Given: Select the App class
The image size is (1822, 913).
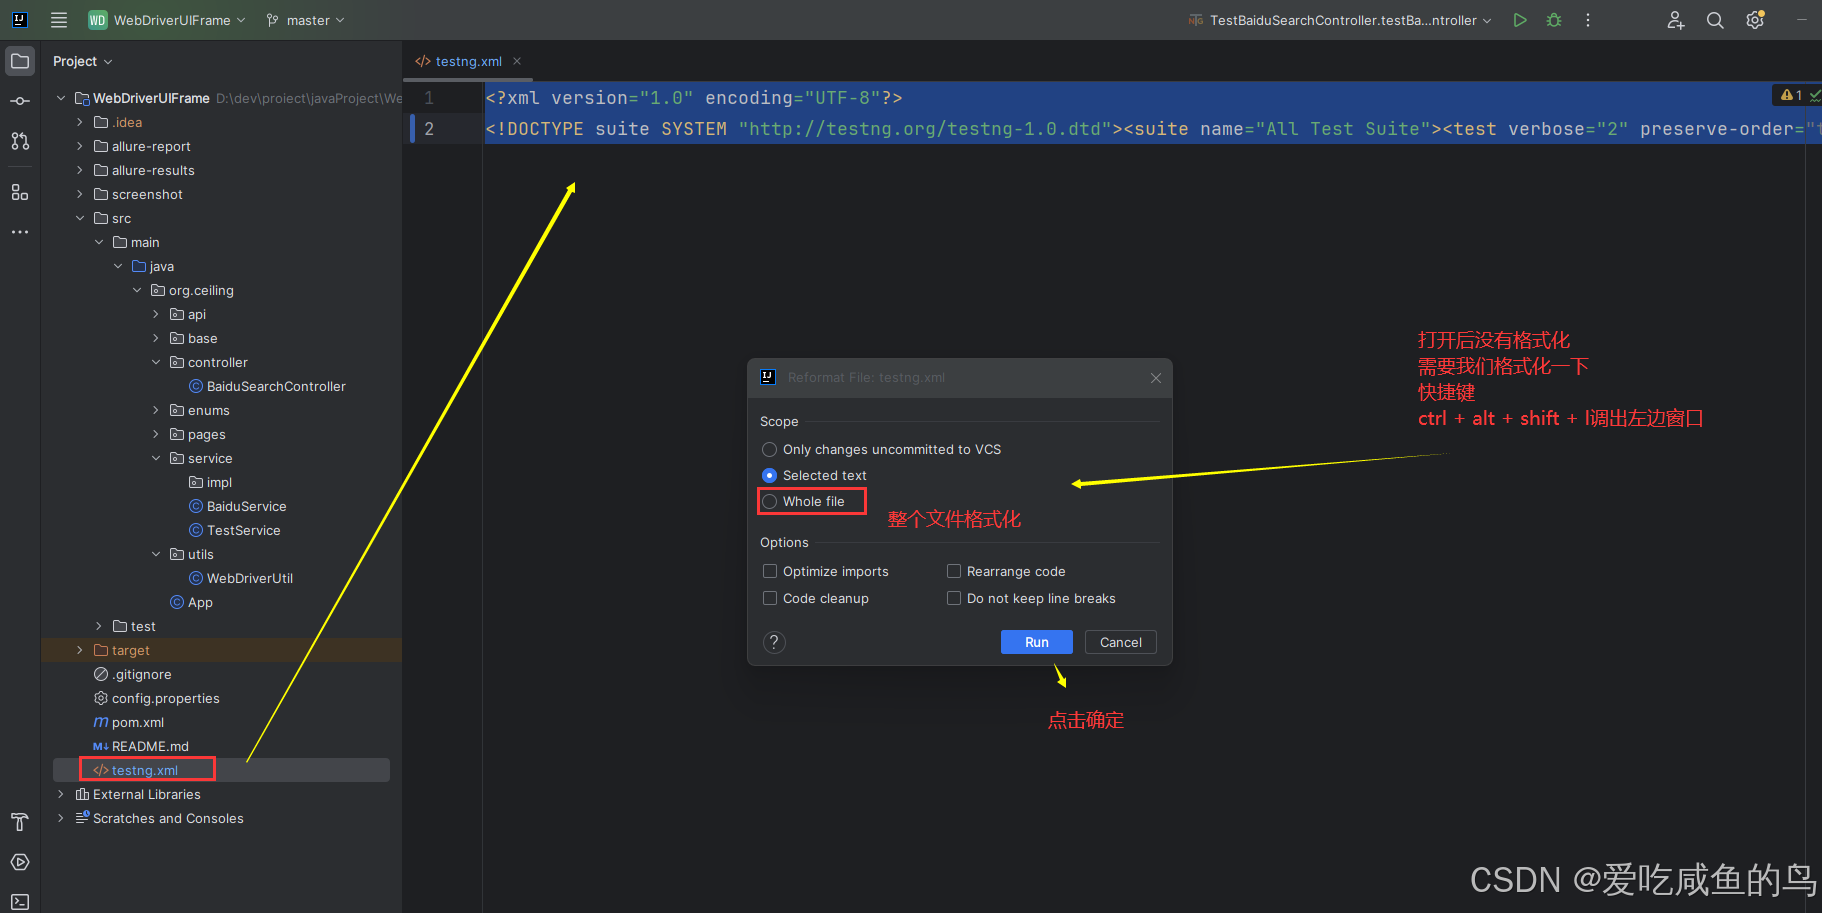Looking at the screenshot, I should tap(191, 602).
